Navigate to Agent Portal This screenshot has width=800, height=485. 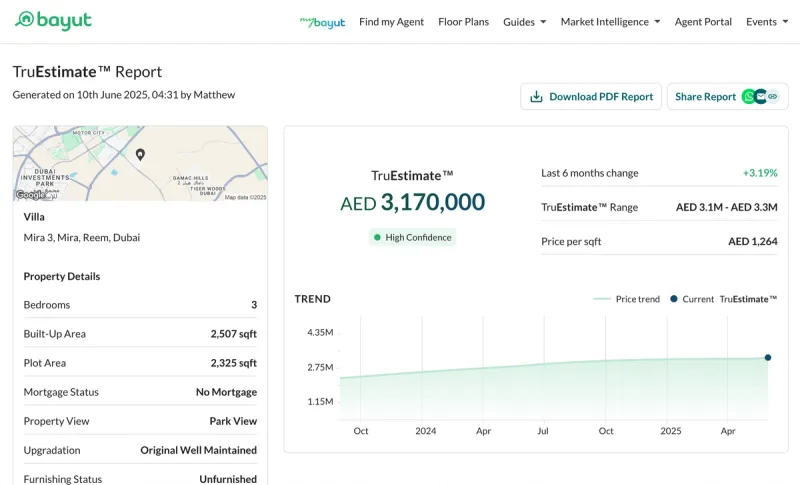(x=703, y=22)
